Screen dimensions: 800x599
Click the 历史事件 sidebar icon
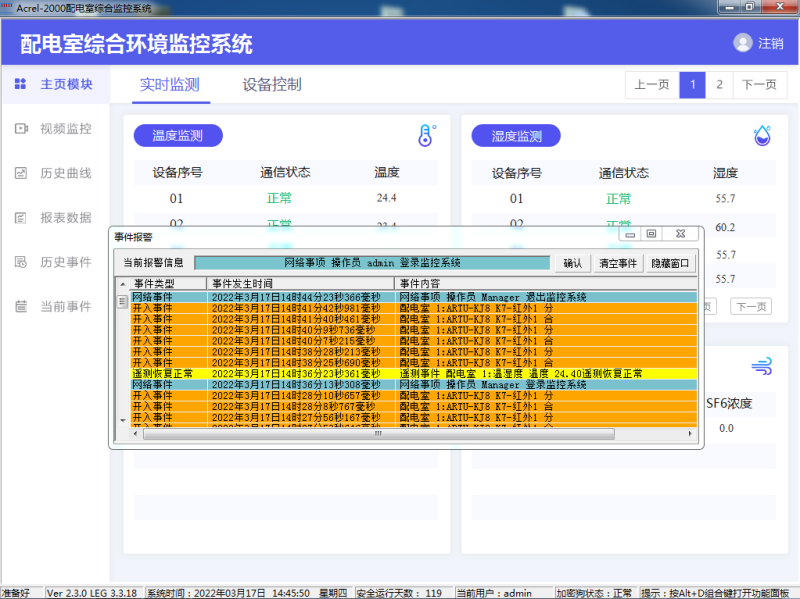pyautogui.click(x=20, y=262)
